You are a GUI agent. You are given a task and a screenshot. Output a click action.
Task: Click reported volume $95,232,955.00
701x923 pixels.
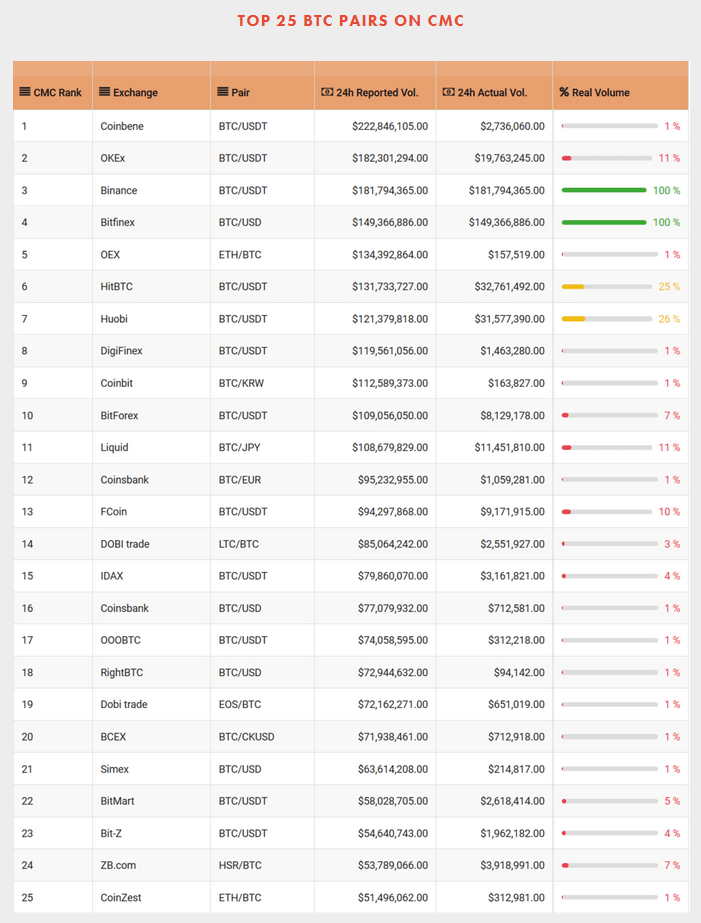393,480
